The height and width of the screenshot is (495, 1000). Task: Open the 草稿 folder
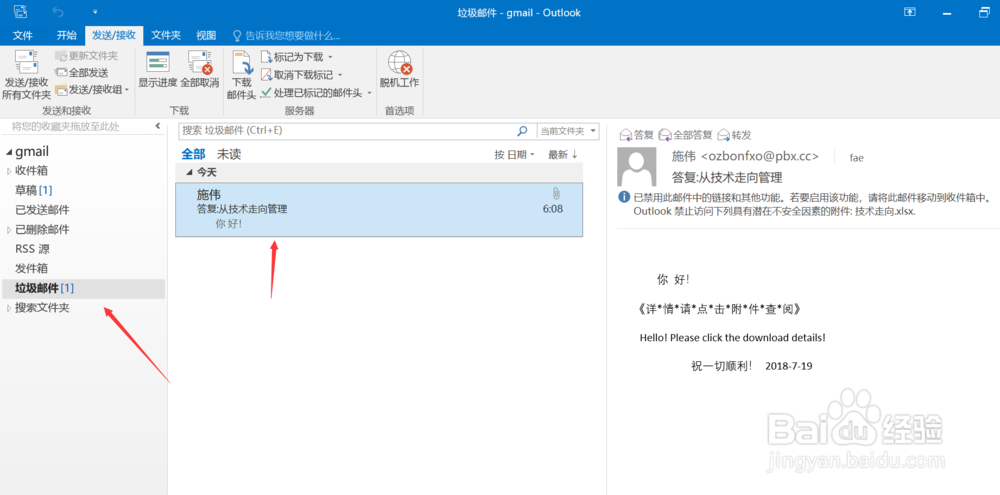(34, 190)
